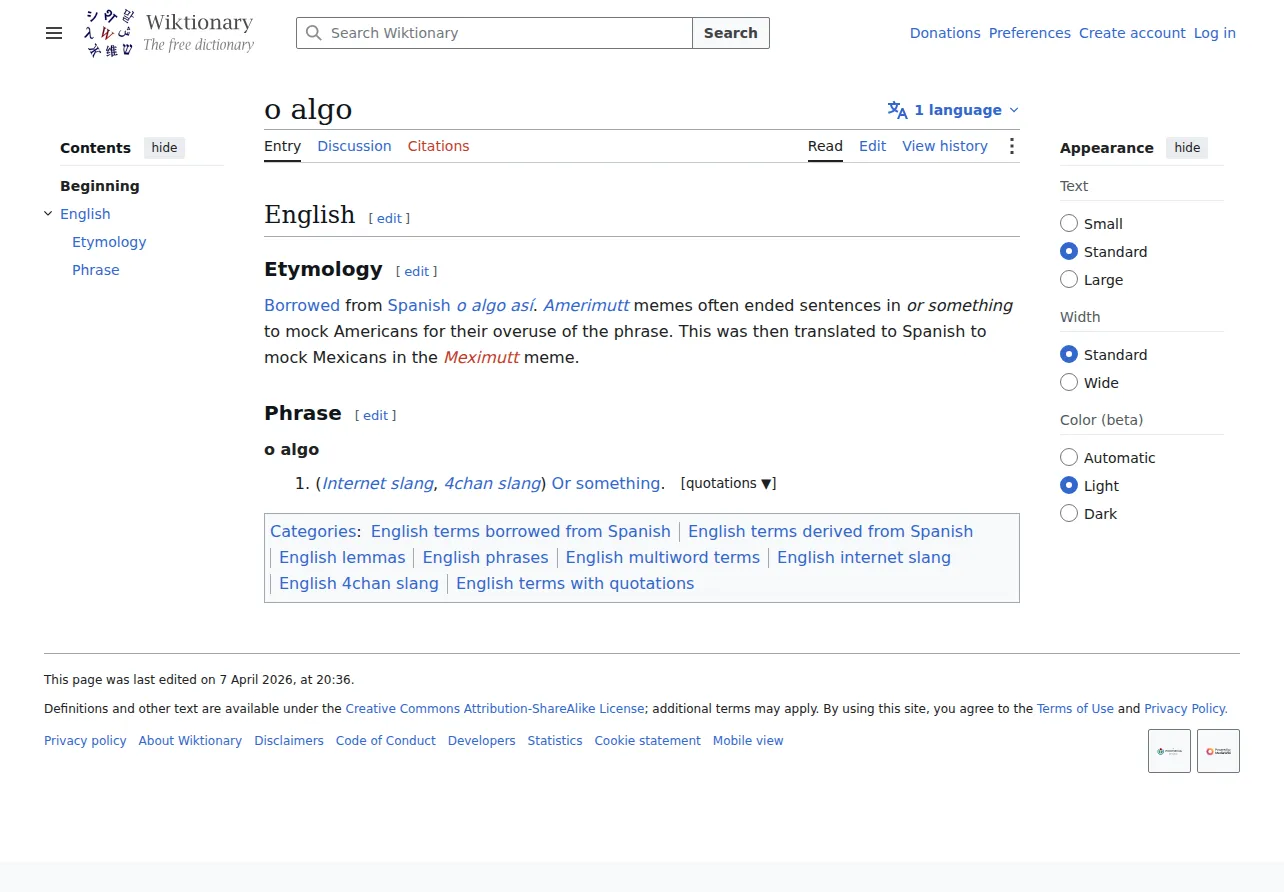Click edit next to Etymology heading
The height and width of the screenshot is (892, 1284).
[x=416, y=271]
